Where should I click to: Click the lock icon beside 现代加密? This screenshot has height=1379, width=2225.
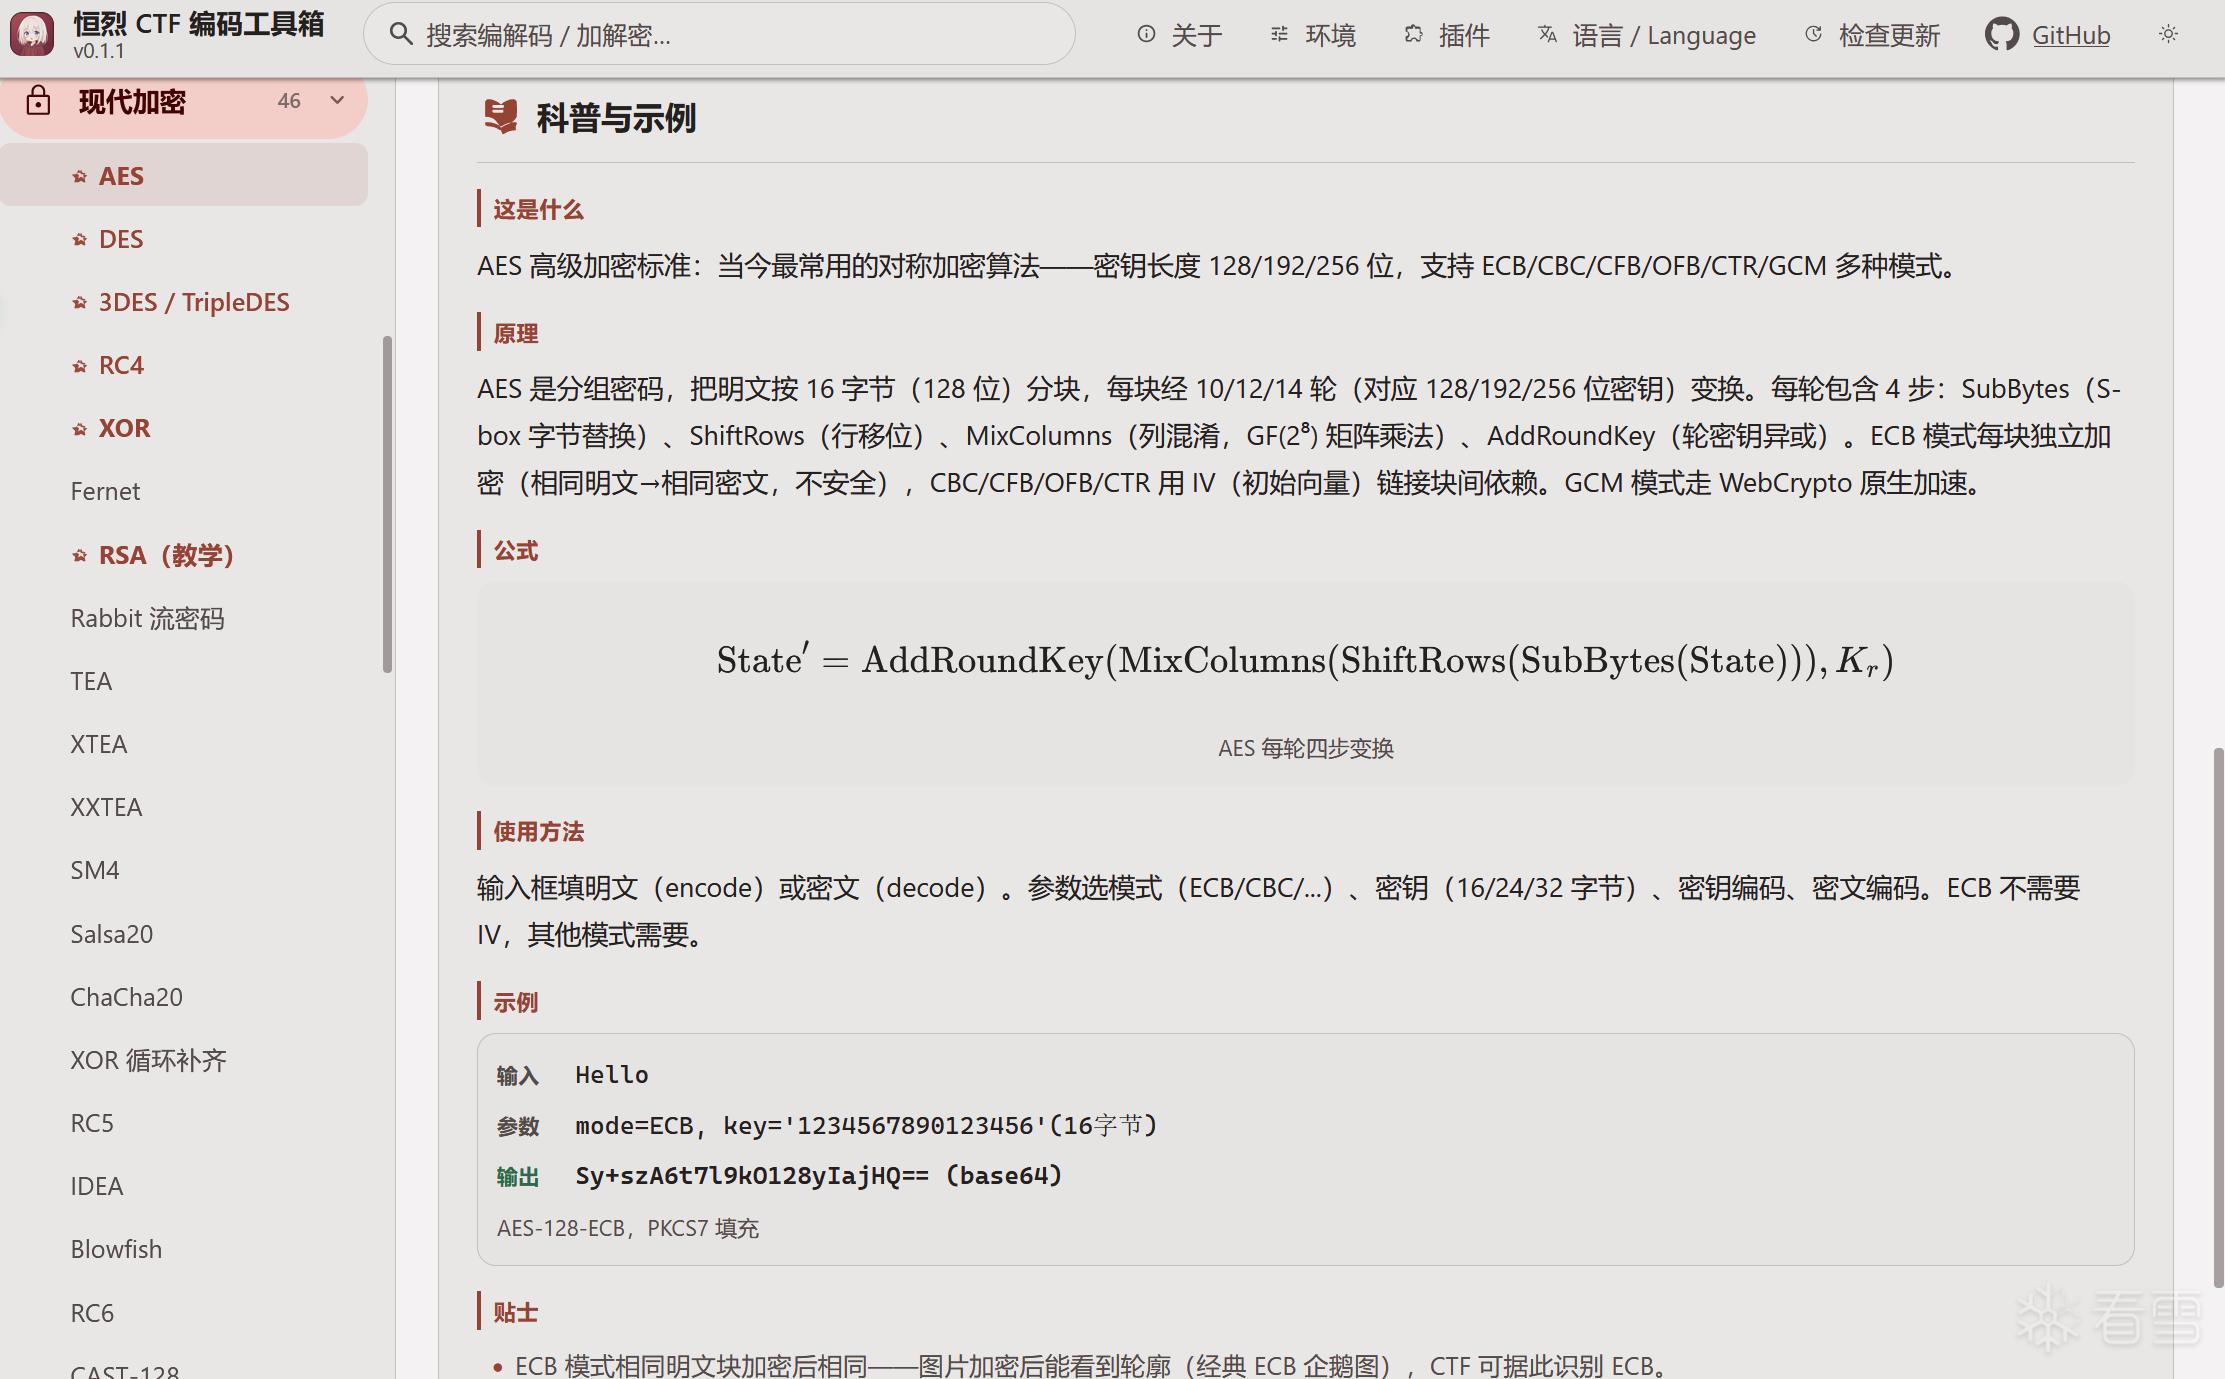tap(38, 101)
